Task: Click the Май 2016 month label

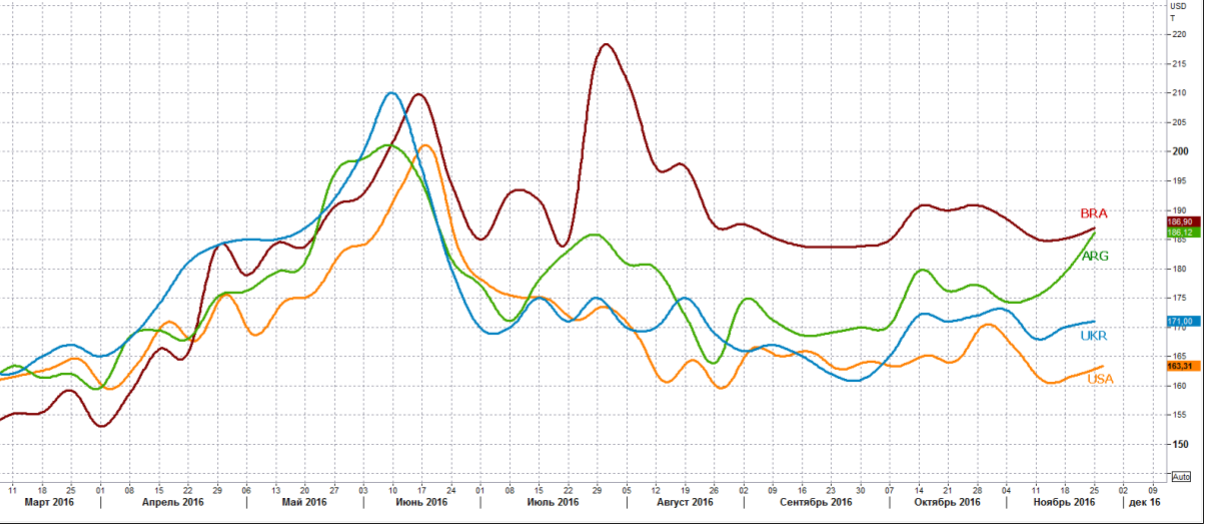Action: point(304,502)
